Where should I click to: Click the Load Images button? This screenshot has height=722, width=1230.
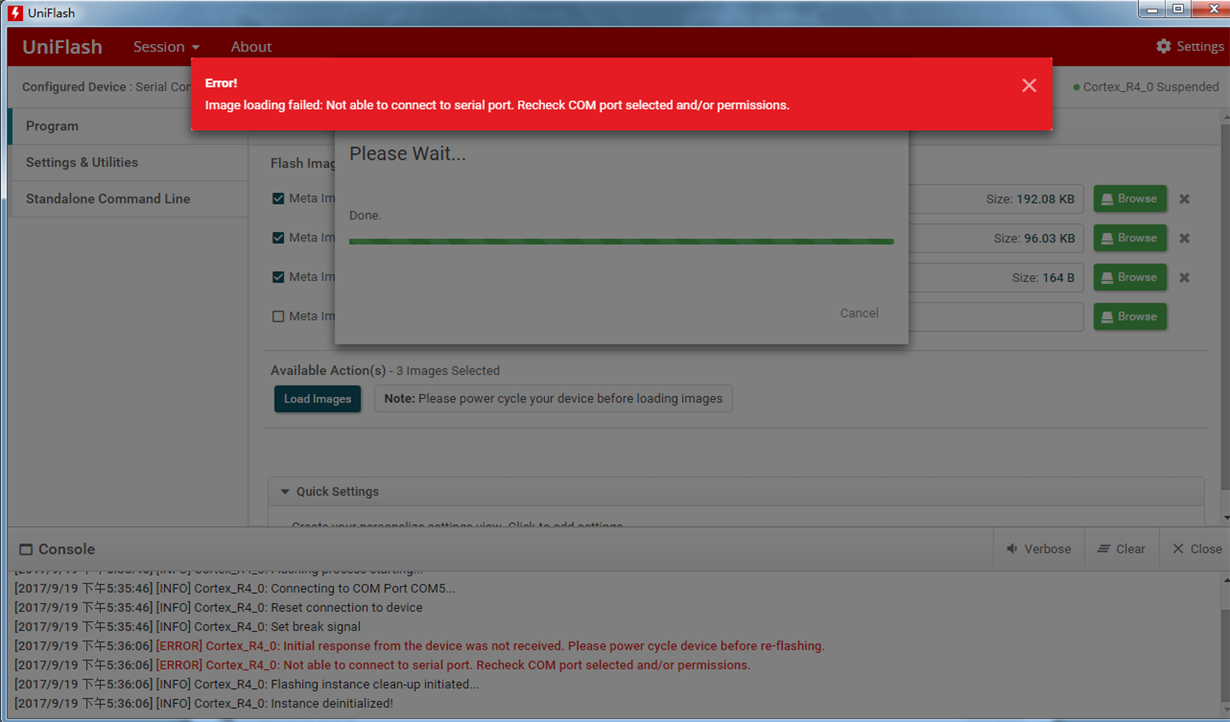tap(317, 399)
